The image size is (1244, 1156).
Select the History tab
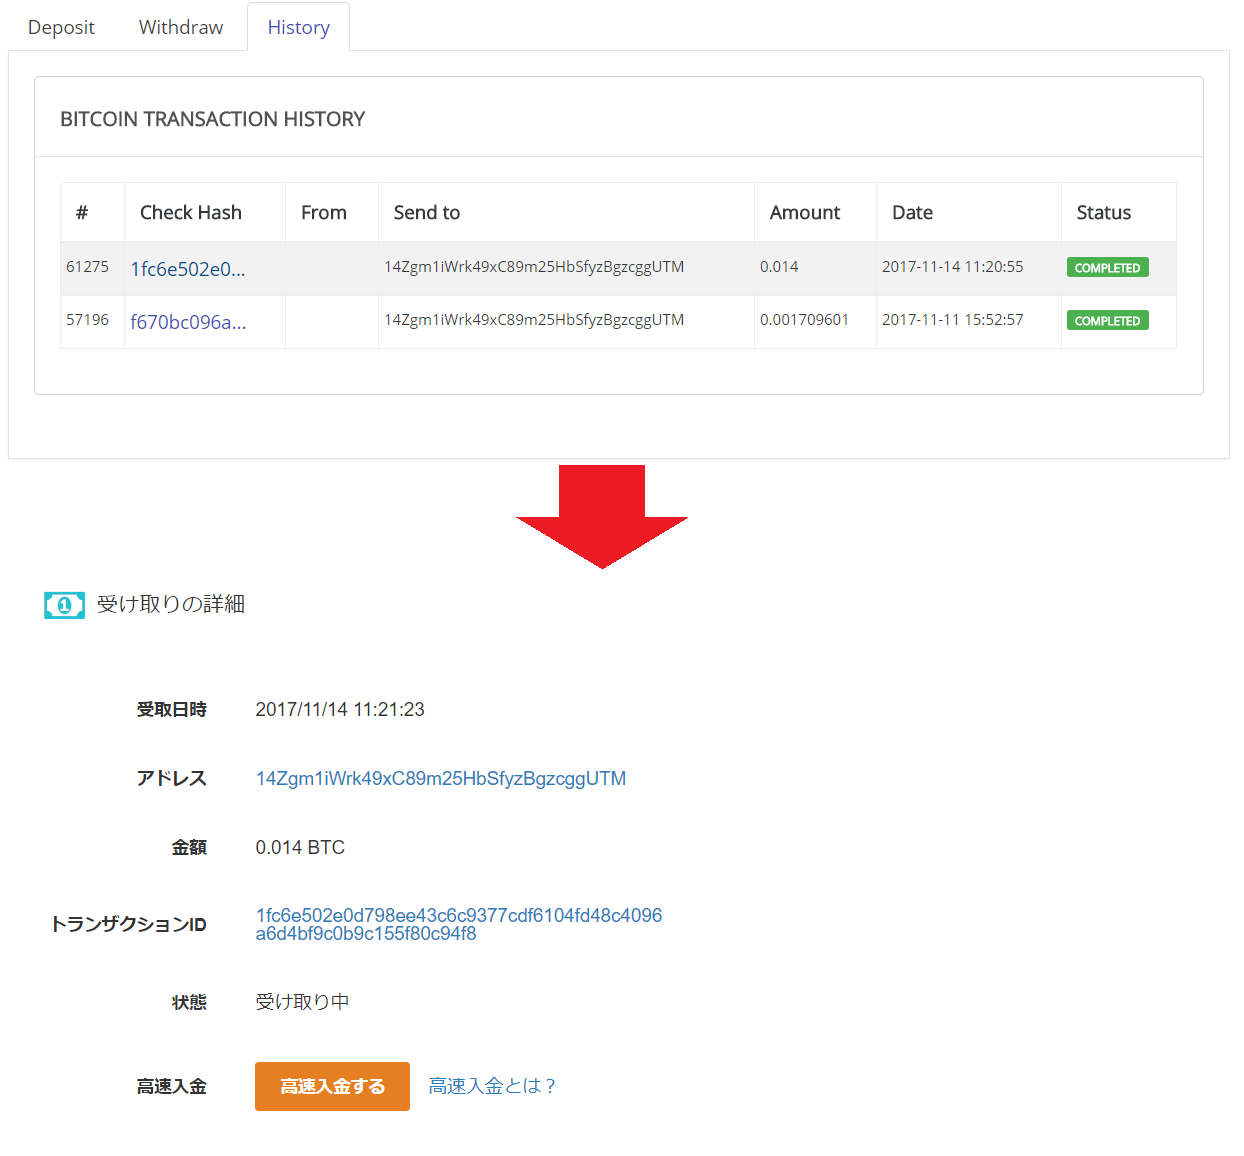tap(298, 27)
